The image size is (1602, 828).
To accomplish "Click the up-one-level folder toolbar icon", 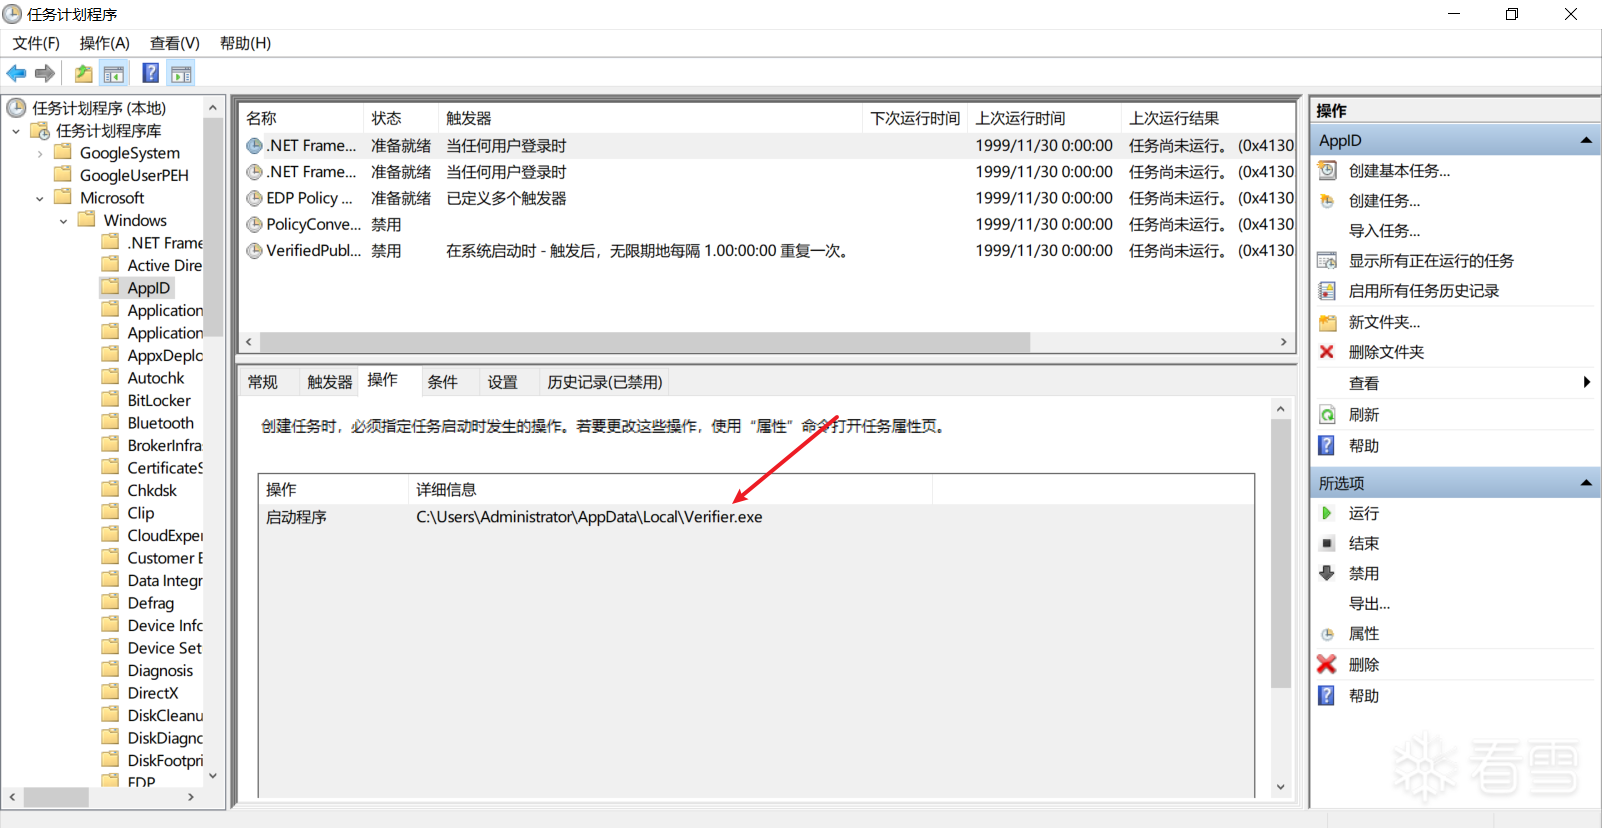I will (83, 73).
